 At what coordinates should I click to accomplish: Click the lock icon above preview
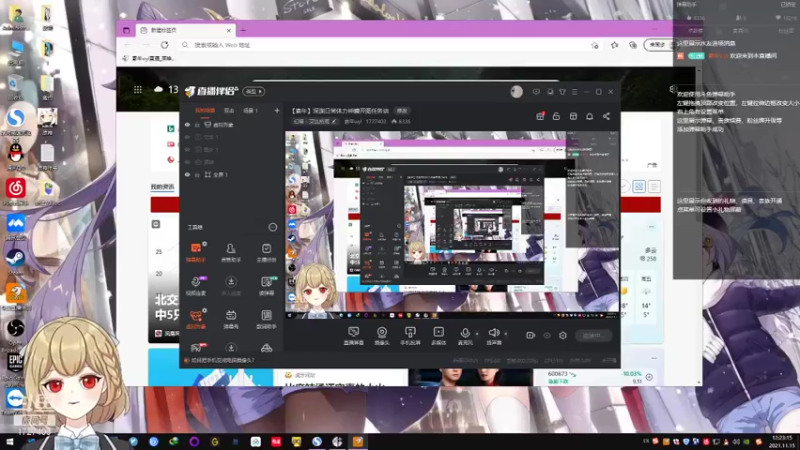point(556,116)
